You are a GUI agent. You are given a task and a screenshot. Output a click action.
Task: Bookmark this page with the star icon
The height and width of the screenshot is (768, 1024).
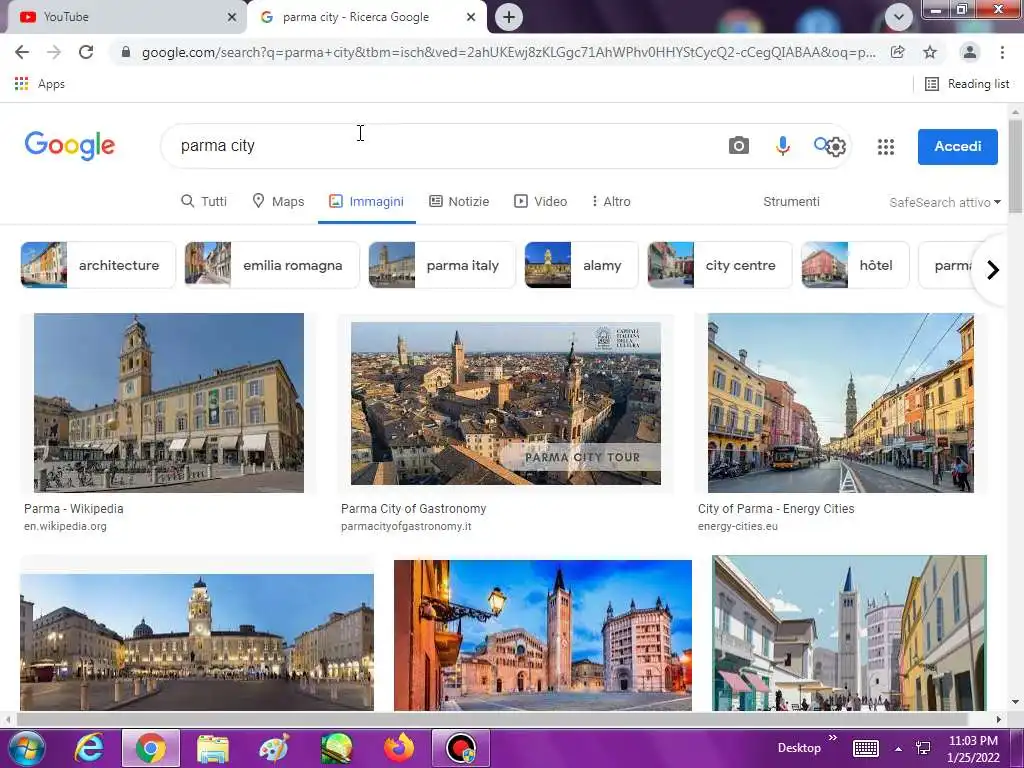(930, 52)
